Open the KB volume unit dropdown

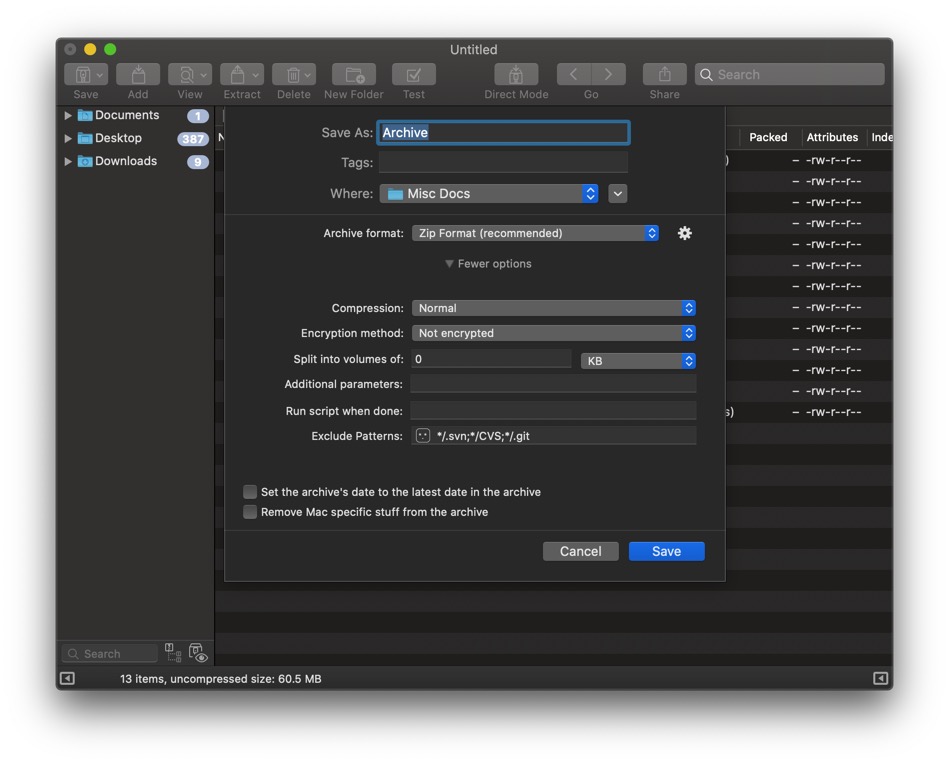[638, 361]
